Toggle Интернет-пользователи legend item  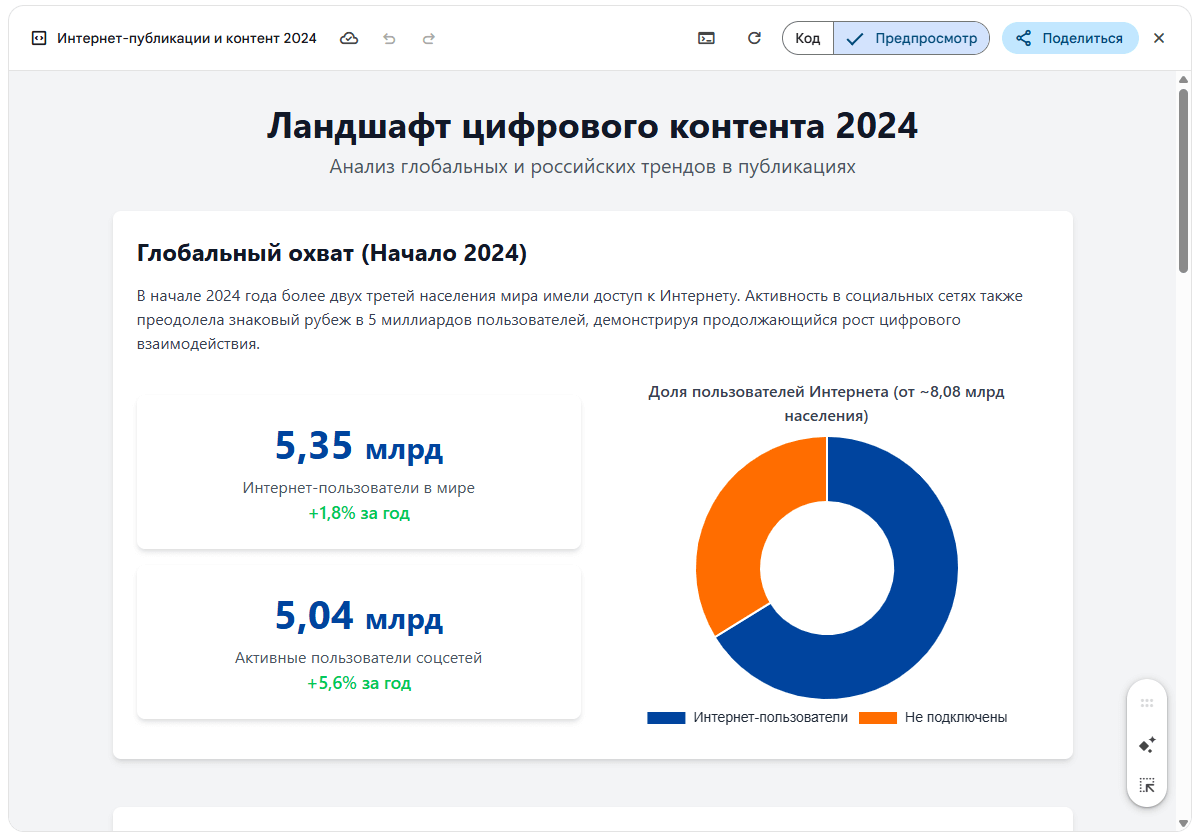click(748, 718)
